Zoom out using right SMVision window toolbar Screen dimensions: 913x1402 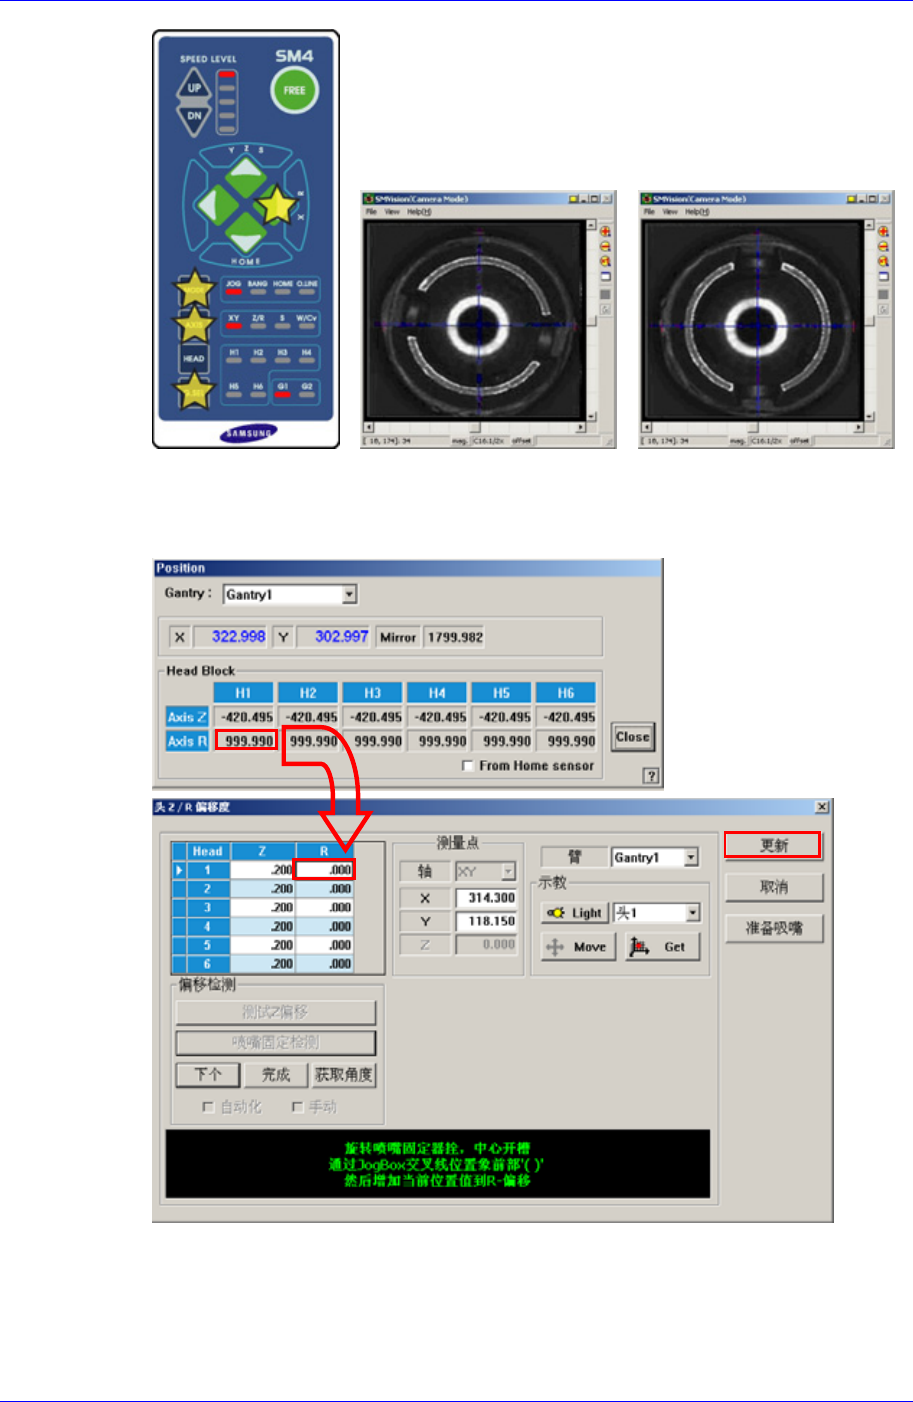[x=883, y=247]
